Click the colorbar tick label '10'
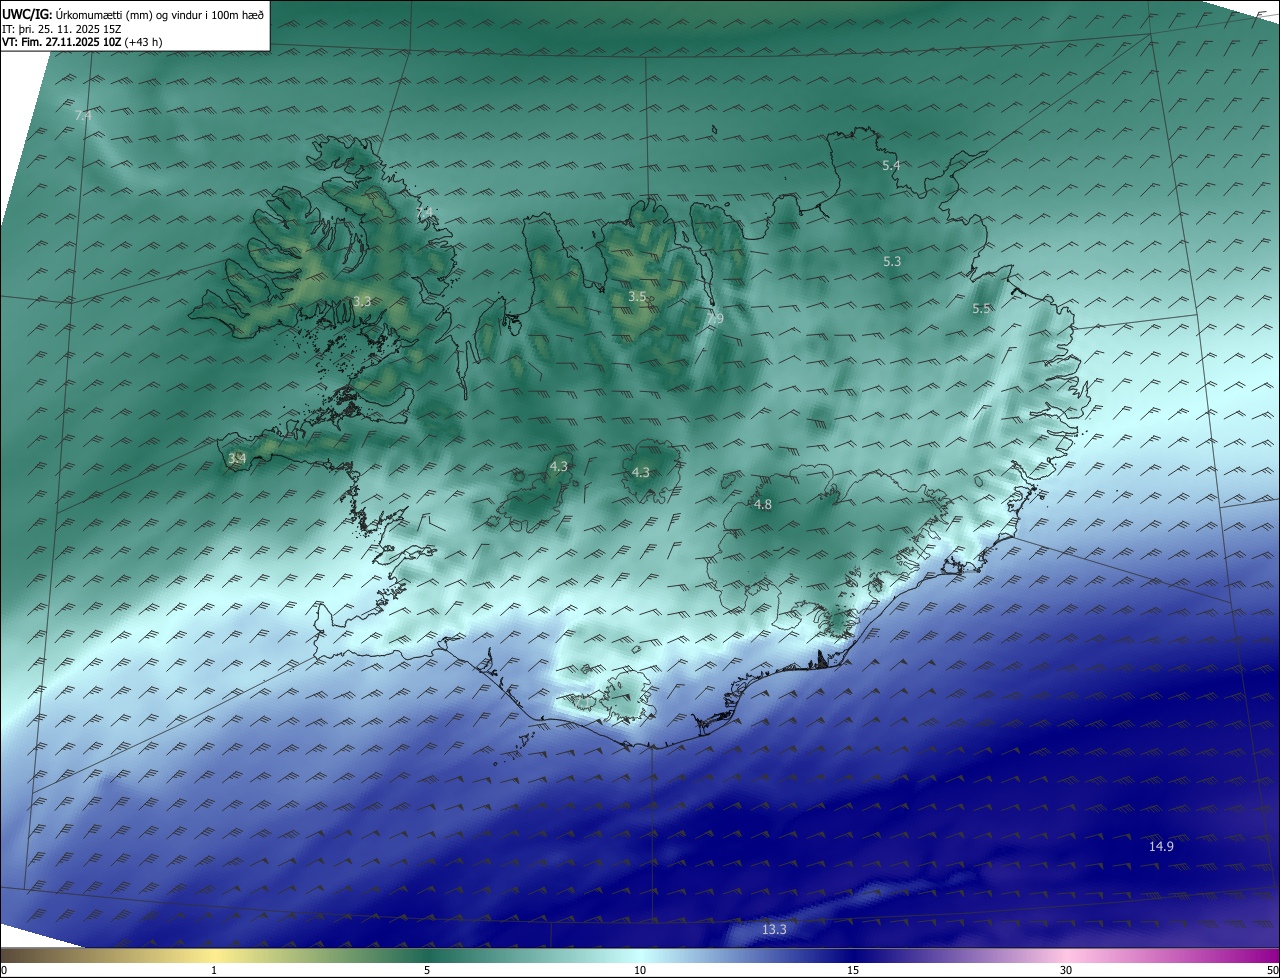Viewport: 1280px width, 978px height. point(640,971)
